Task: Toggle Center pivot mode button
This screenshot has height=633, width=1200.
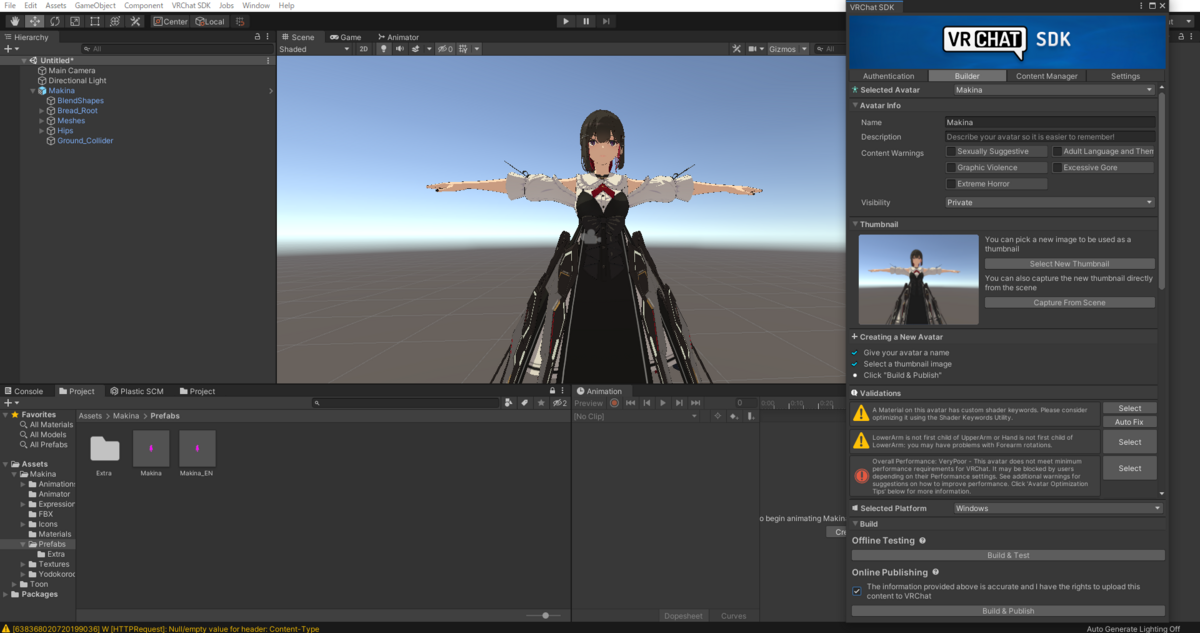Action: point(171,21)
